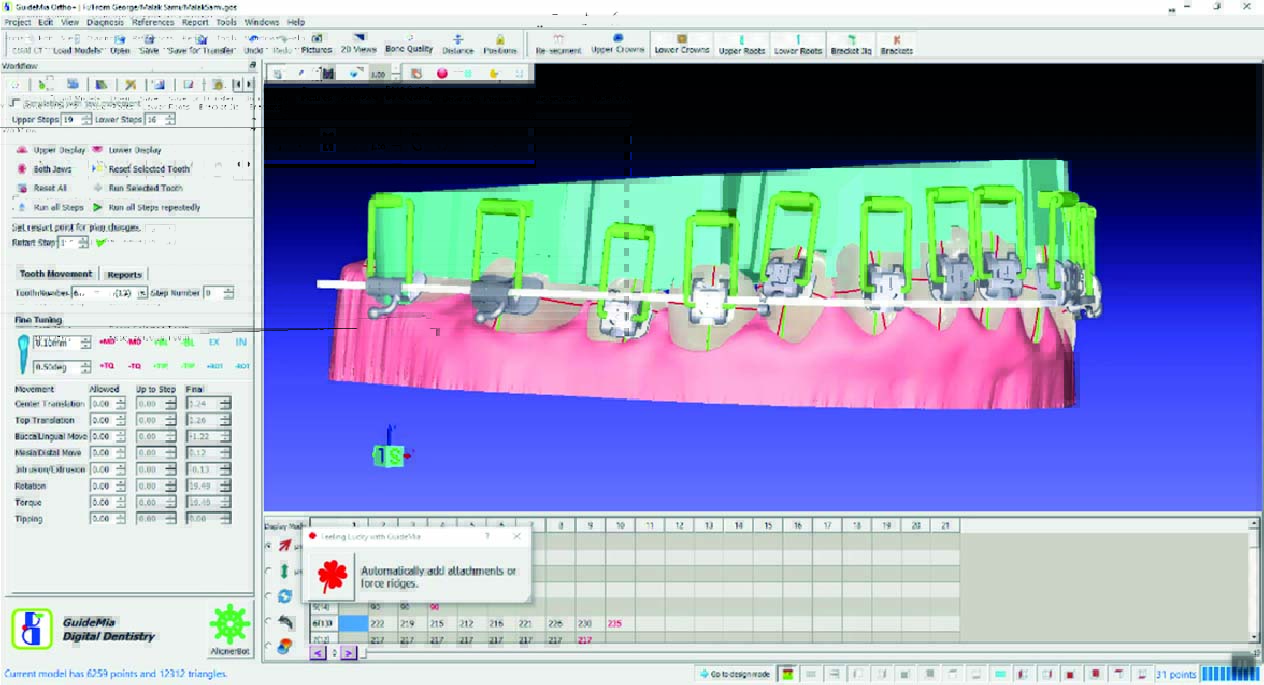Click the Brackets toolbar icon
1264x685 pixels.
(x=896, y=44)
